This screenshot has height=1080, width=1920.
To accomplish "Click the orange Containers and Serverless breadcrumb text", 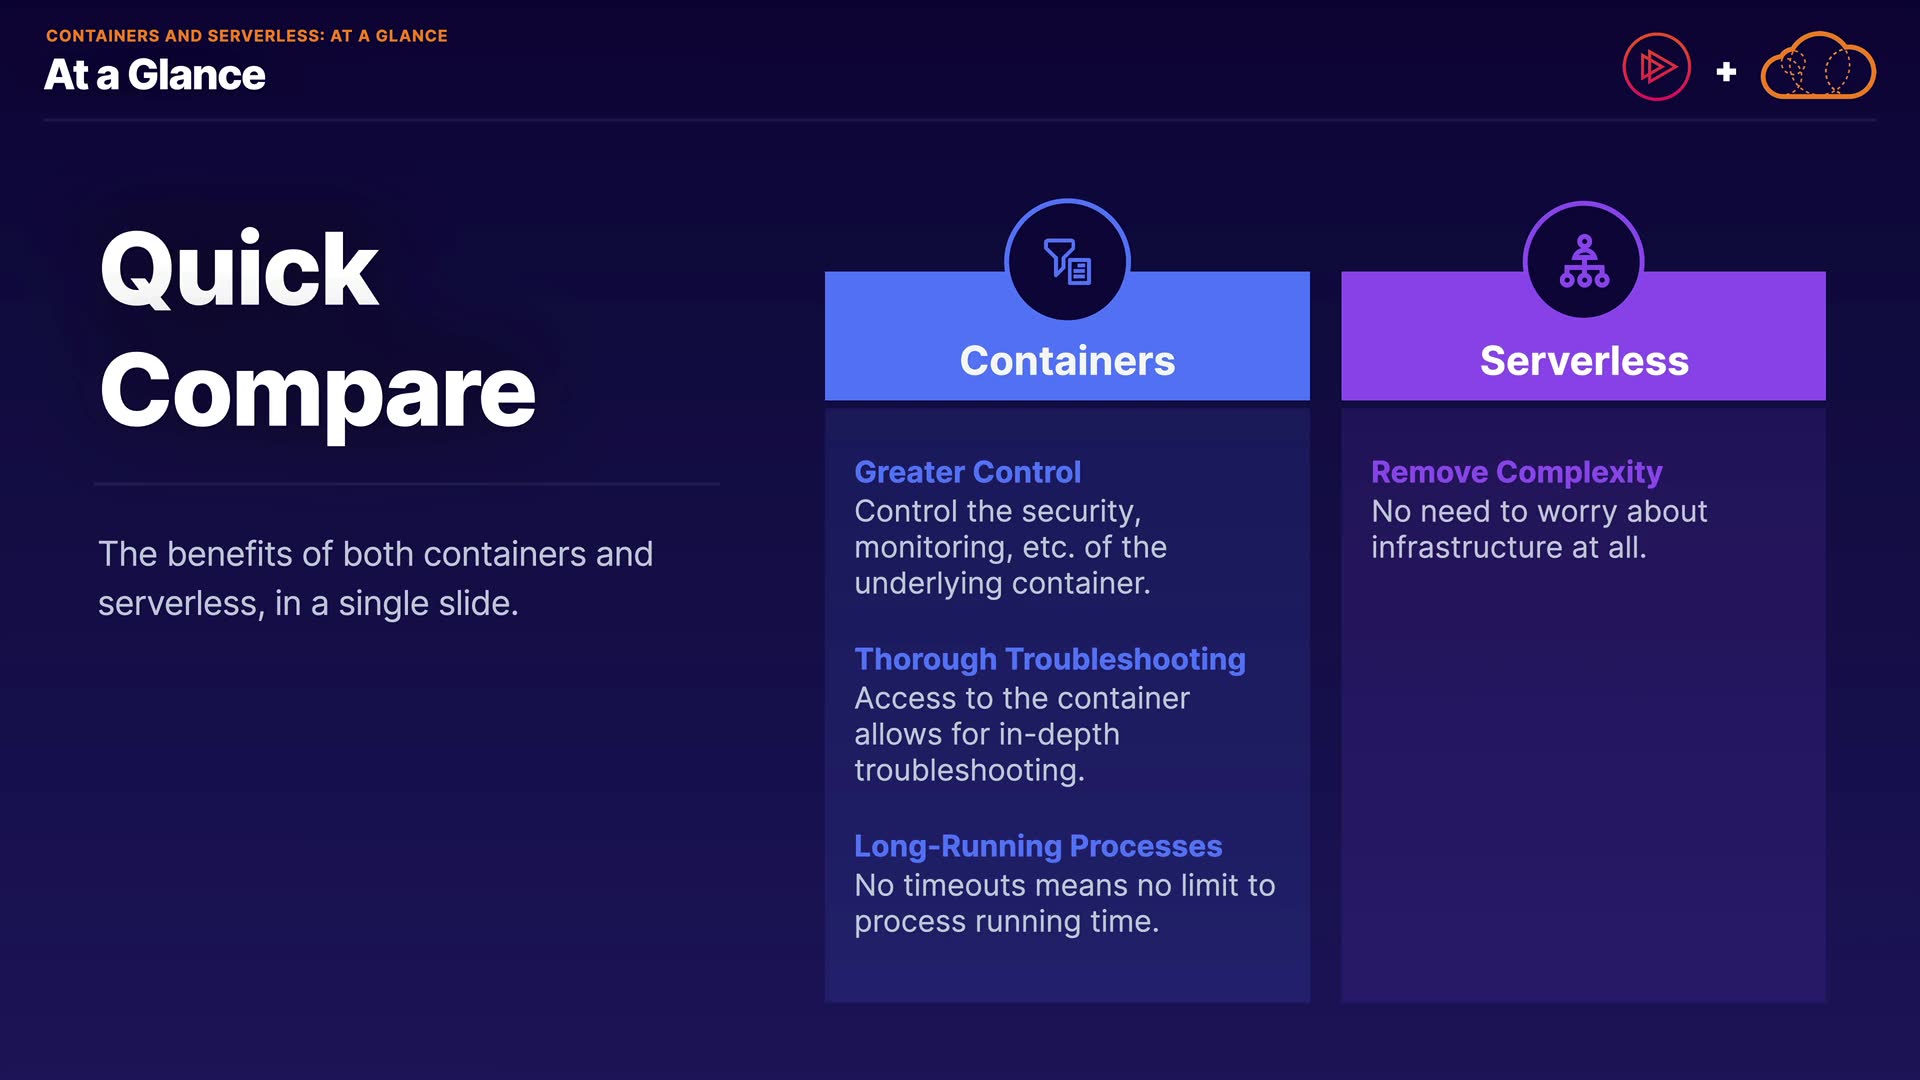I will coord(246,36).
